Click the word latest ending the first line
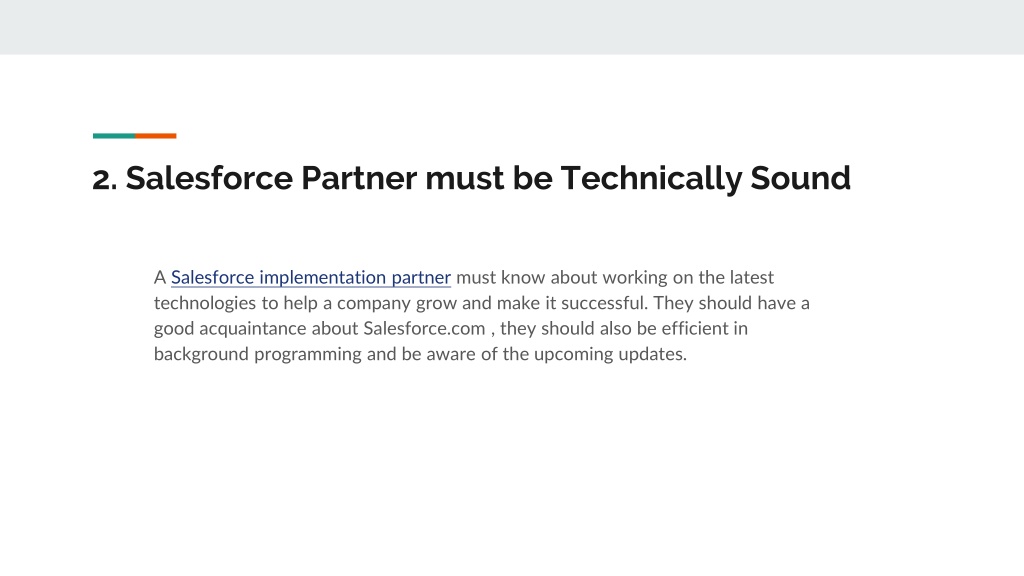This screenshot has height=576, width=1024. [752, 277]
